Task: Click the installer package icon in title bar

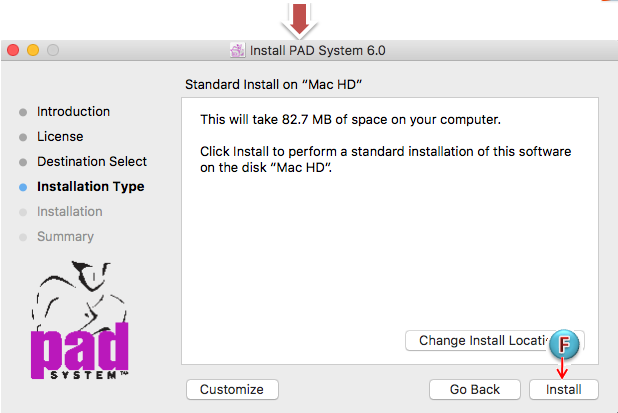Action: 237,50
